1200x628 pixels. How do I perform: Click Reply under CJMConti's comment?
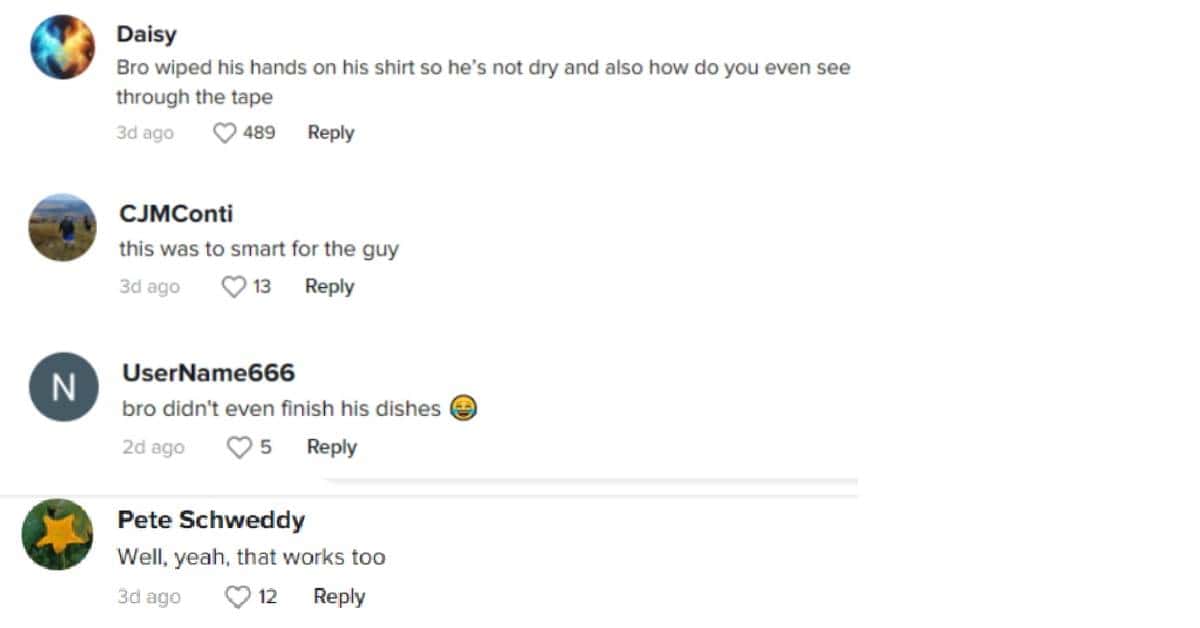tap(328, 286)
